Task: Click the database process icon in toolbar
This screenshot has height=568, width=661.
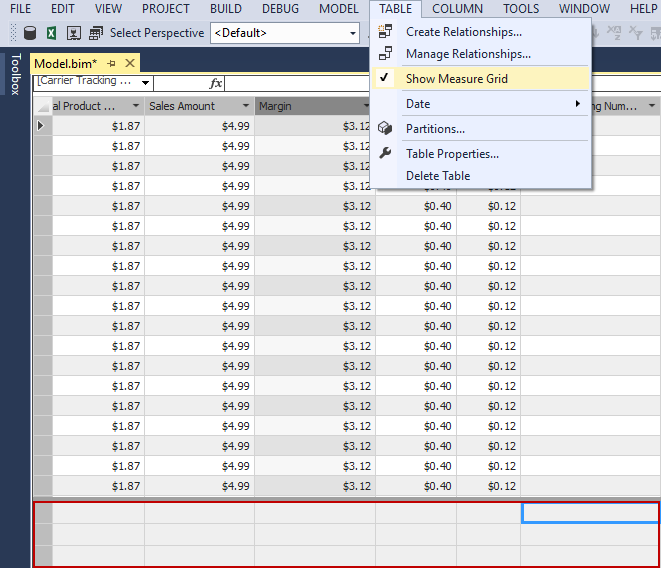Action: [x=30, y=33]
